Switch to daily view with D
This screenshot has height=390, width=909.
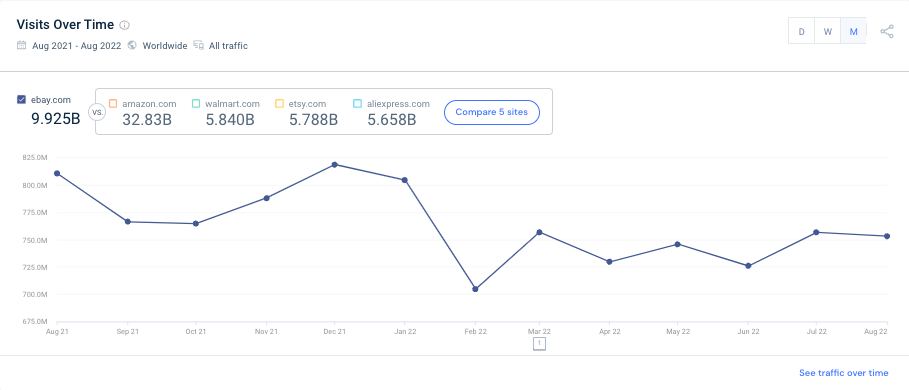(x=802, y=31)
